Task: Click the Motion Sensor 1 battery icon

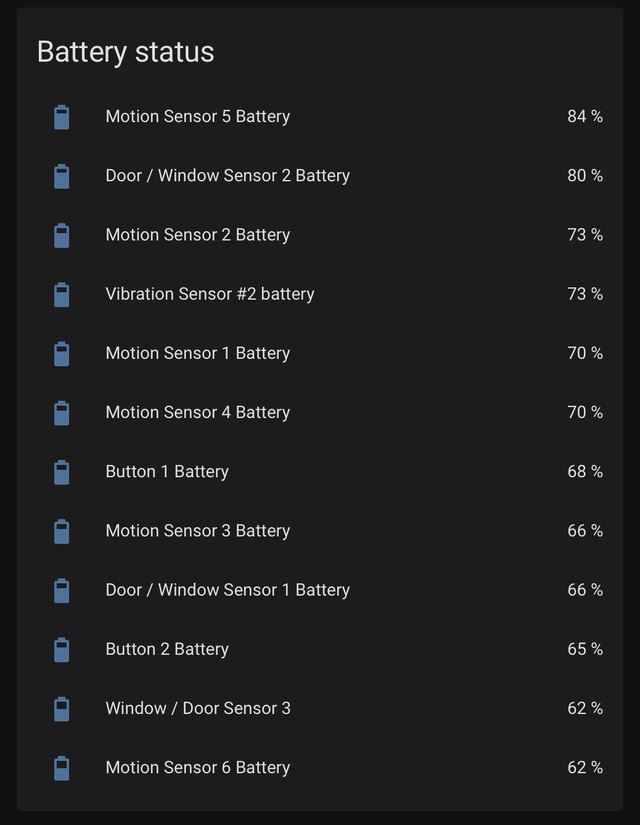Action: [61, 353]
